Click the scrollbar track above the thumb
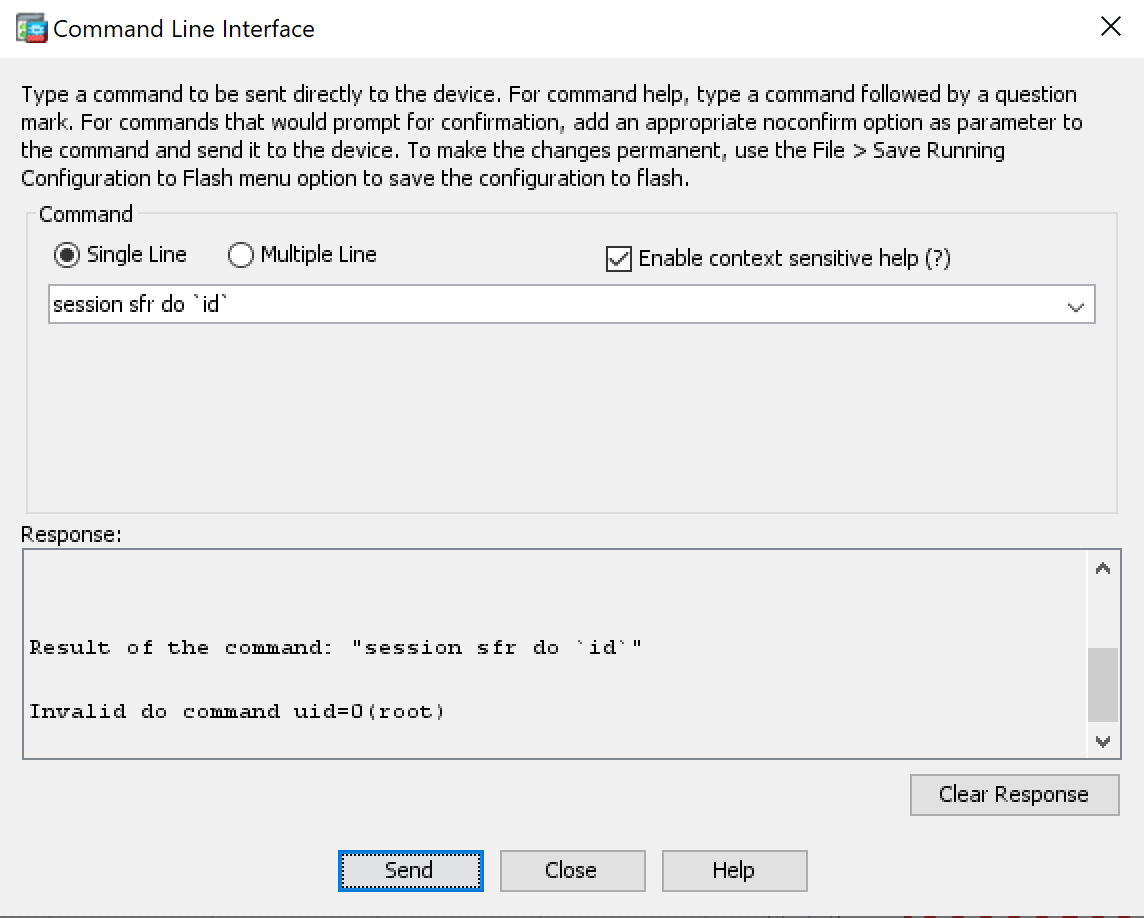This screenshot has width=1144, height=918. tap(1103, 615)
